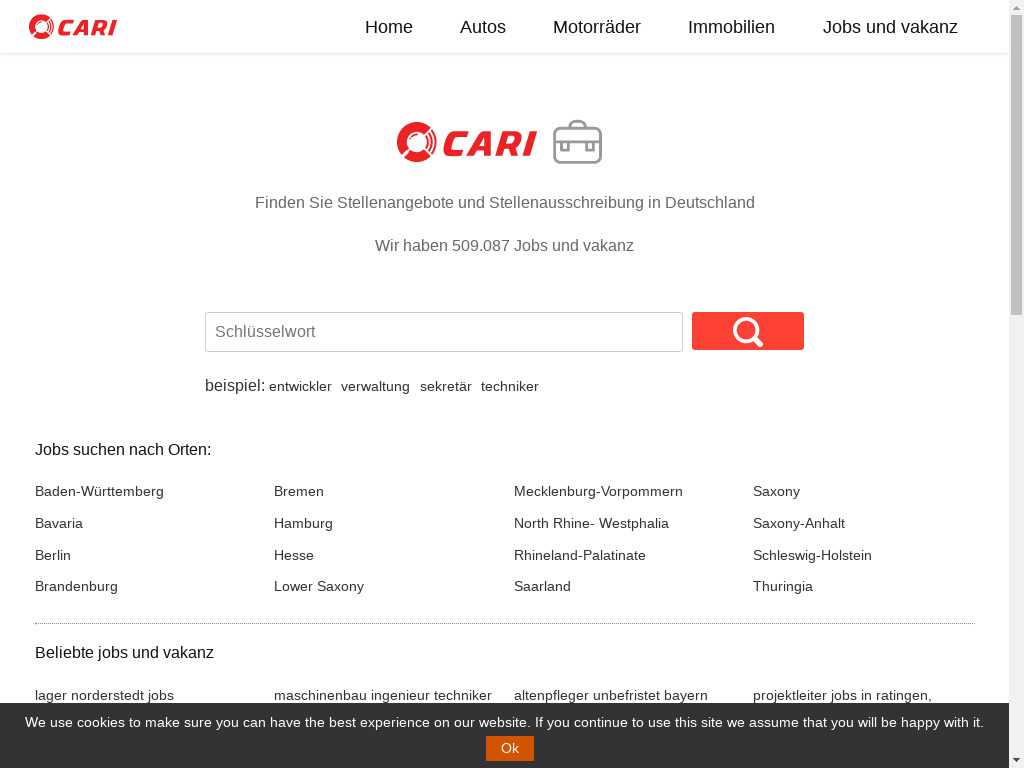The height and width of the screenshot is (768, 1024).
Task: Browse jobs in Schleswig-Holstein
Action: (812, 555)
